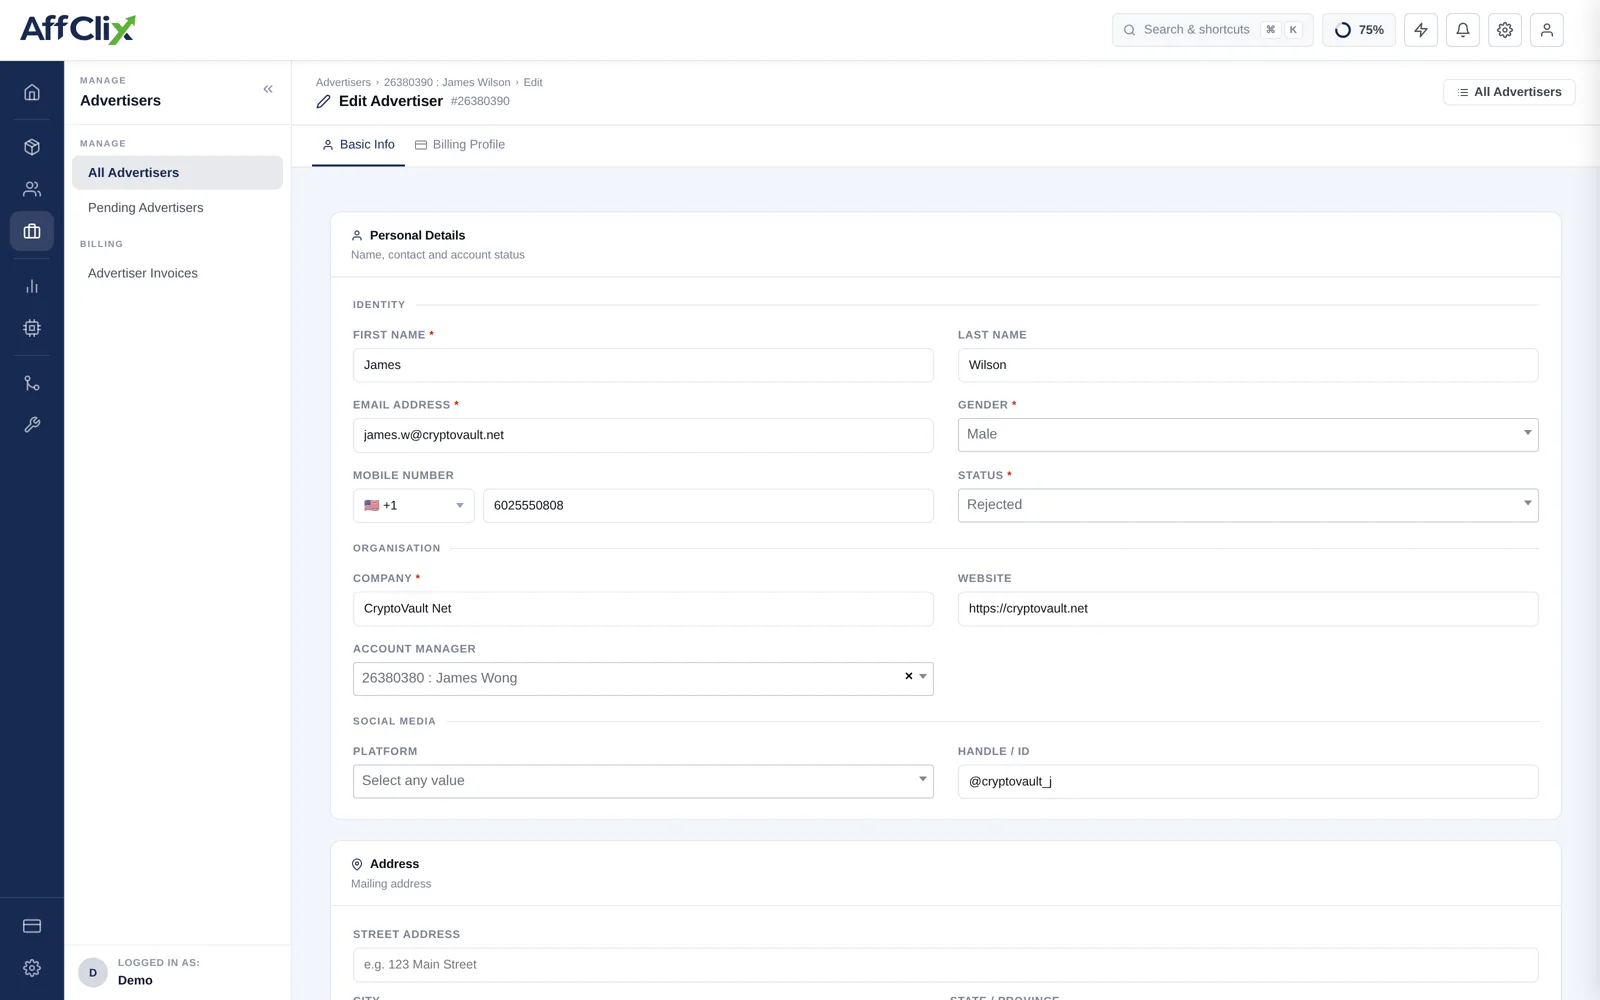Click the Email Address input field
Screen dimensions: 1600x1000
(643, 435)
